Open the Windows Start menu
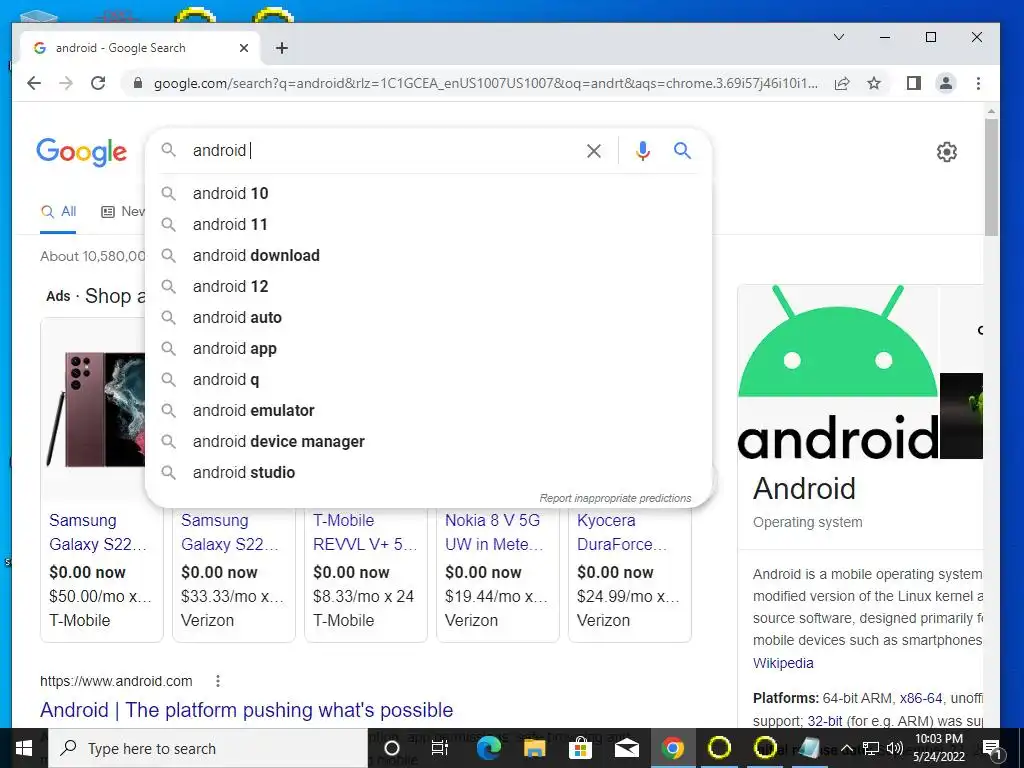1024x768 pixels. [x=24, y=748]
